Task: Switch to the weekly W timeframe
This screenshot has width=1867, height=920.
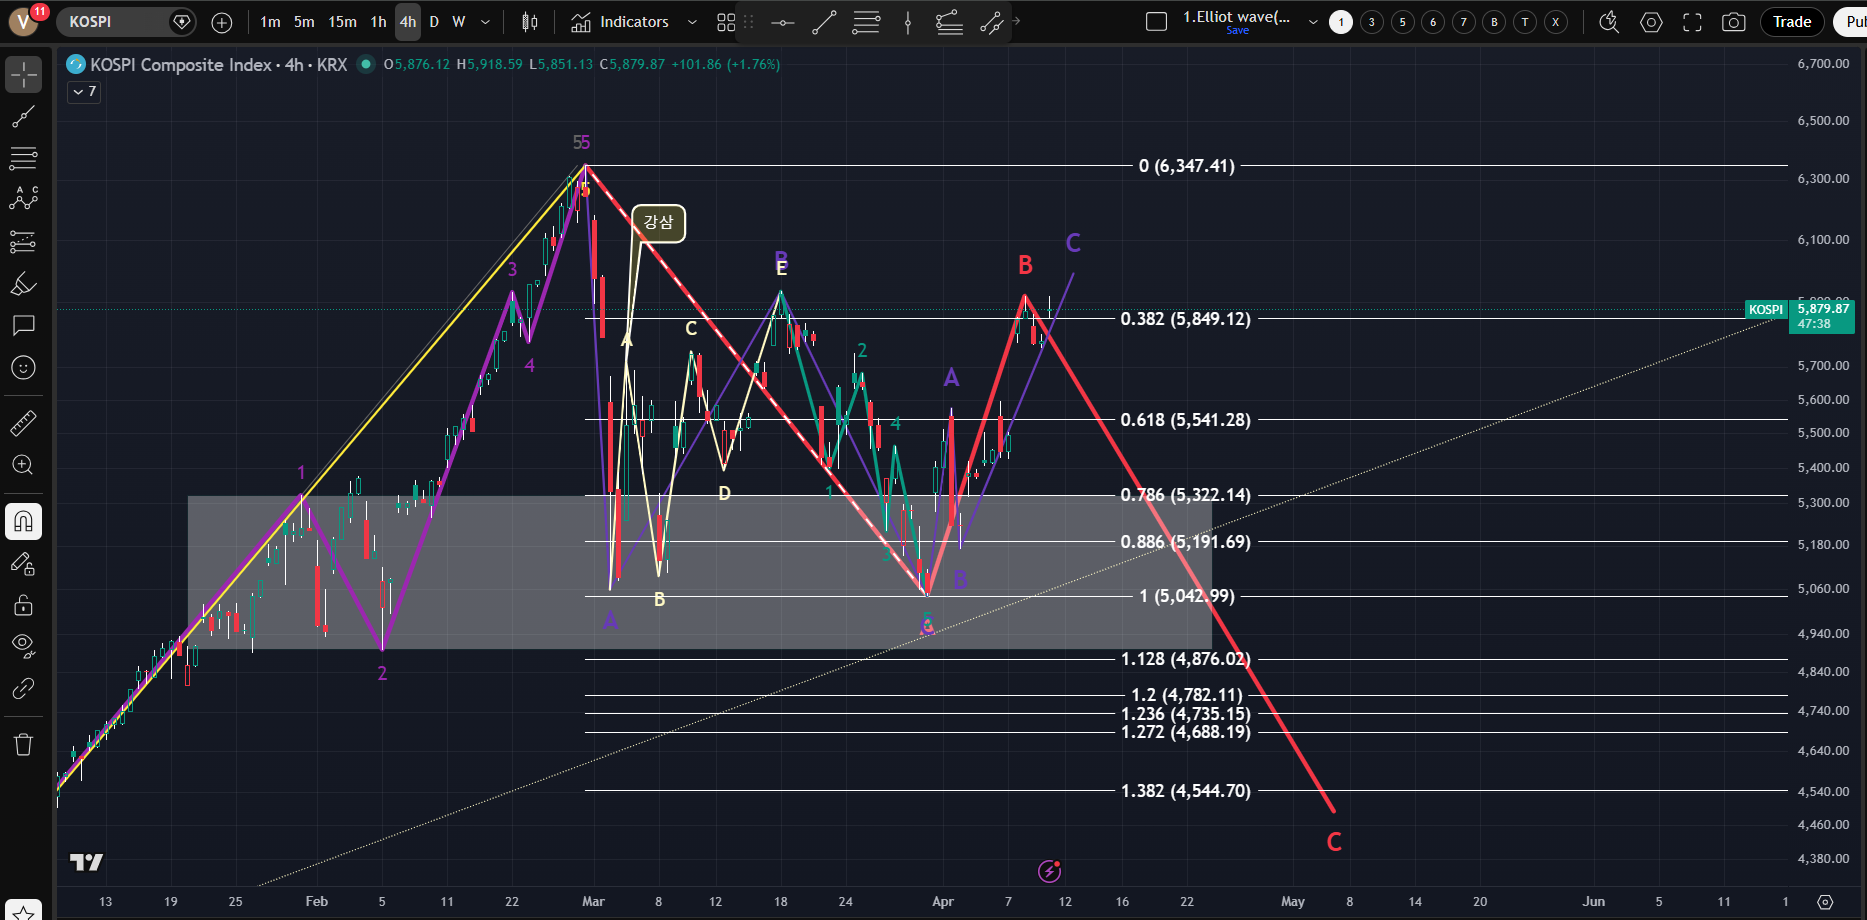Action: click(459, 22)
